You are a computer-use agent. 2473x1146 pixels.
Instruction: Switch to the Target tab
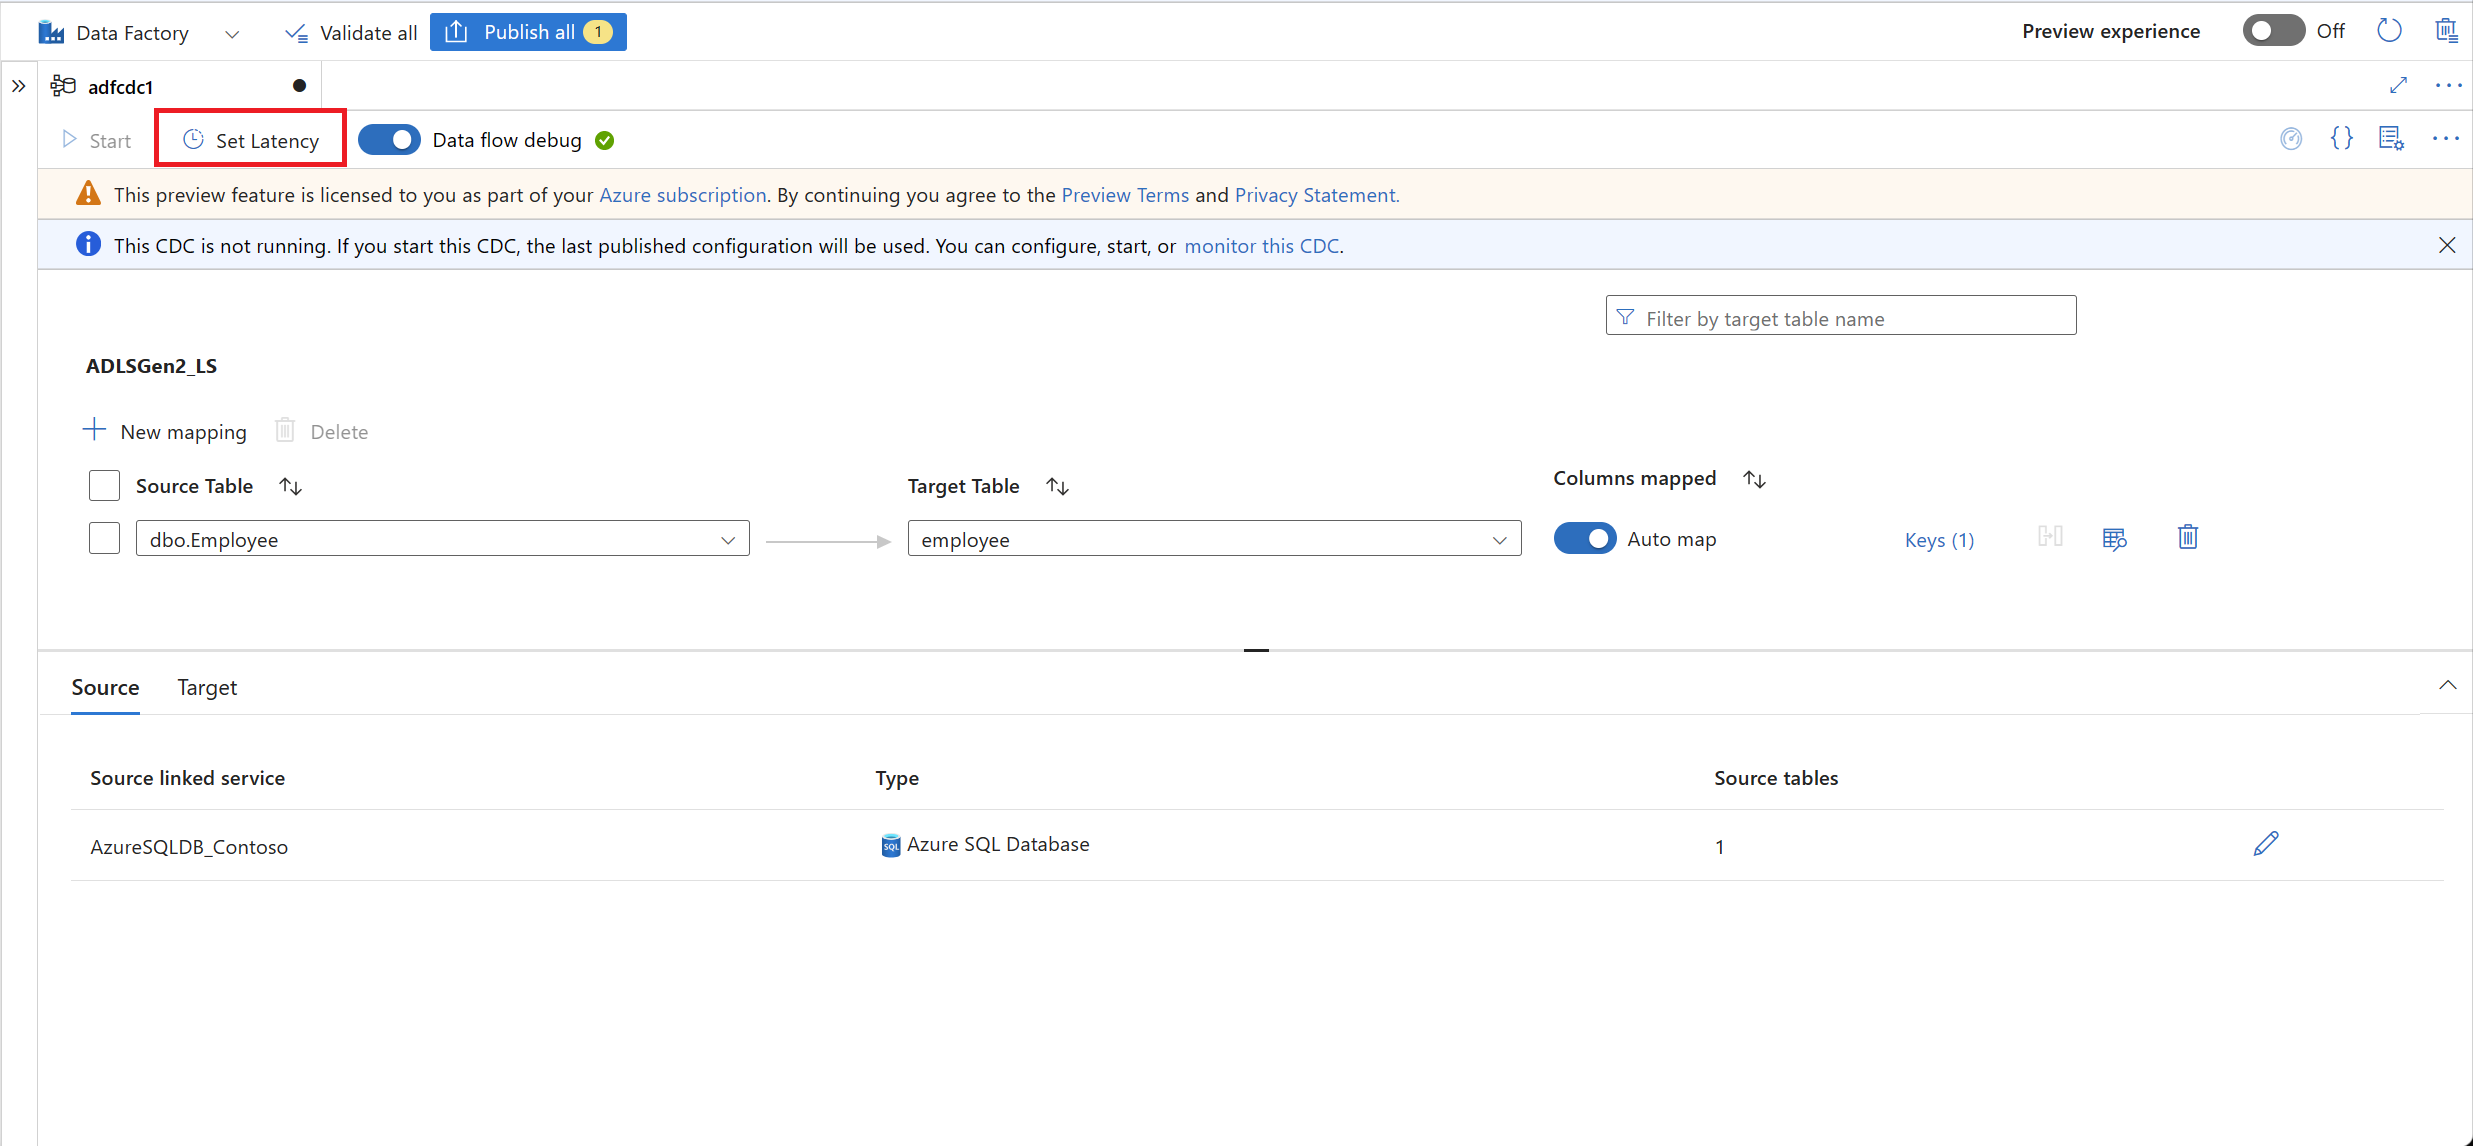207,688
